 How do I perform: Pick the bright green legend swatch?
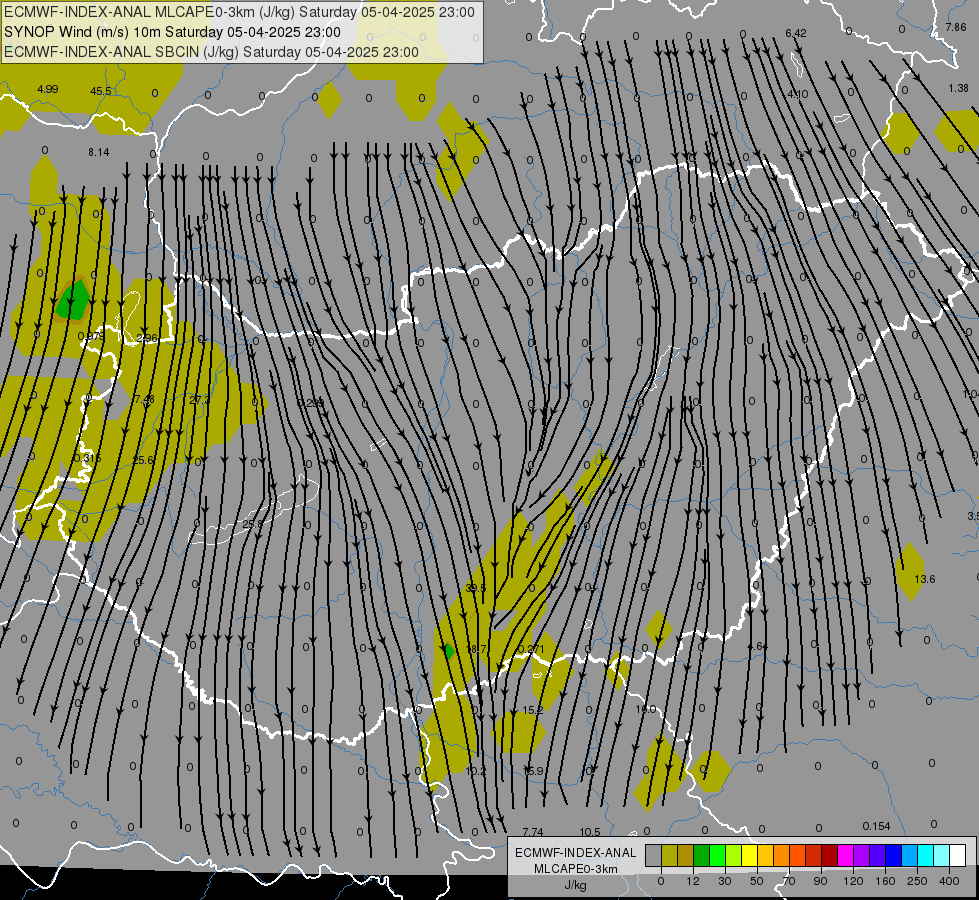point(717,855)
